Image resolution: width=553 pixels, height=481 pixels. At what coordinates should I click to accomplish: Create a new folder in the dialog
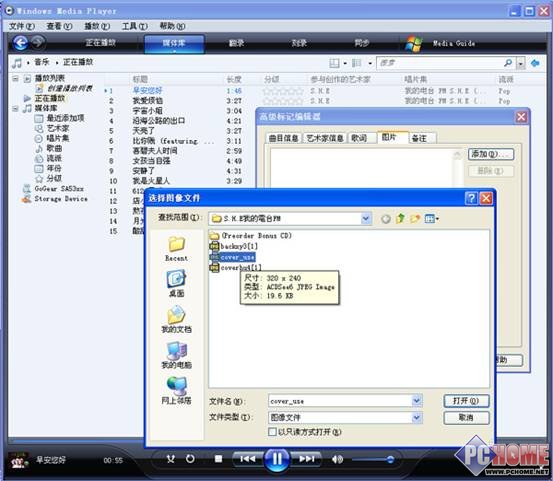point(415,219)
